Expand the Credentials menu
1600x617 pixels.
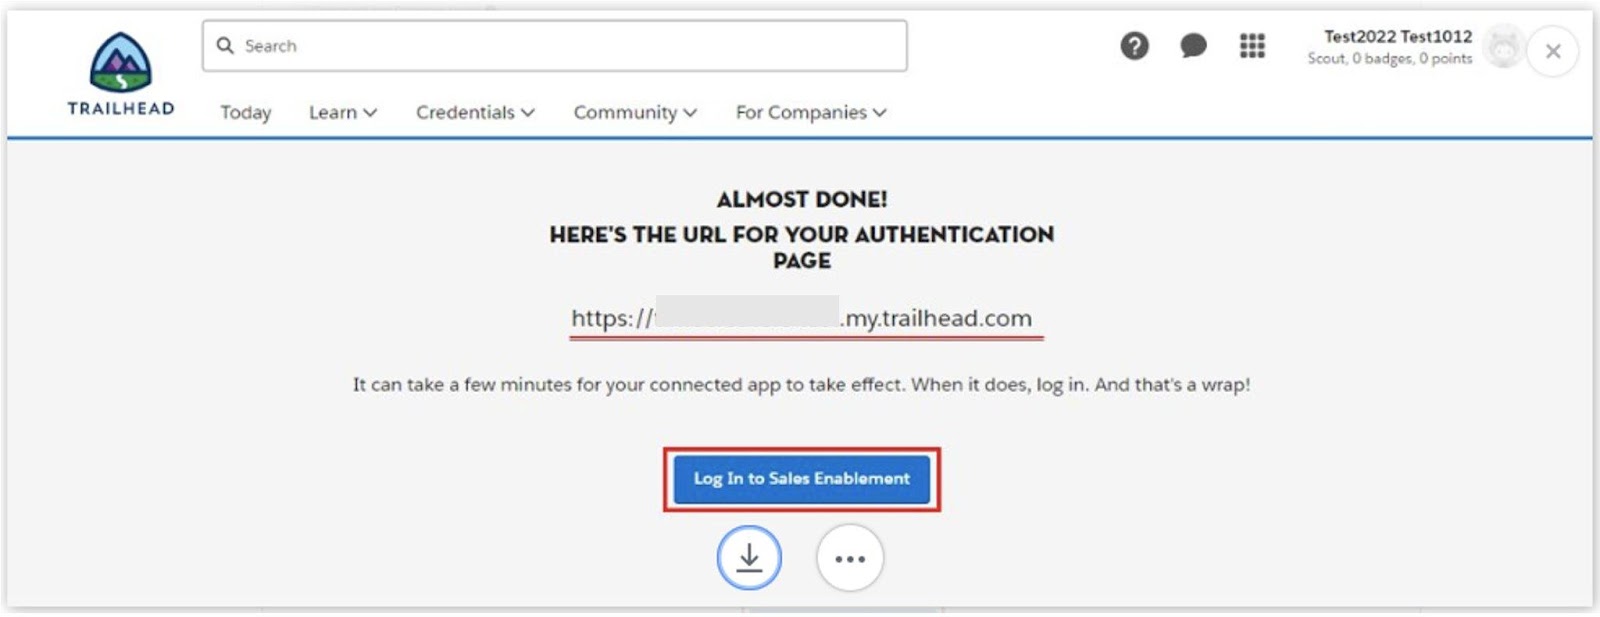[x=475, y=112]
